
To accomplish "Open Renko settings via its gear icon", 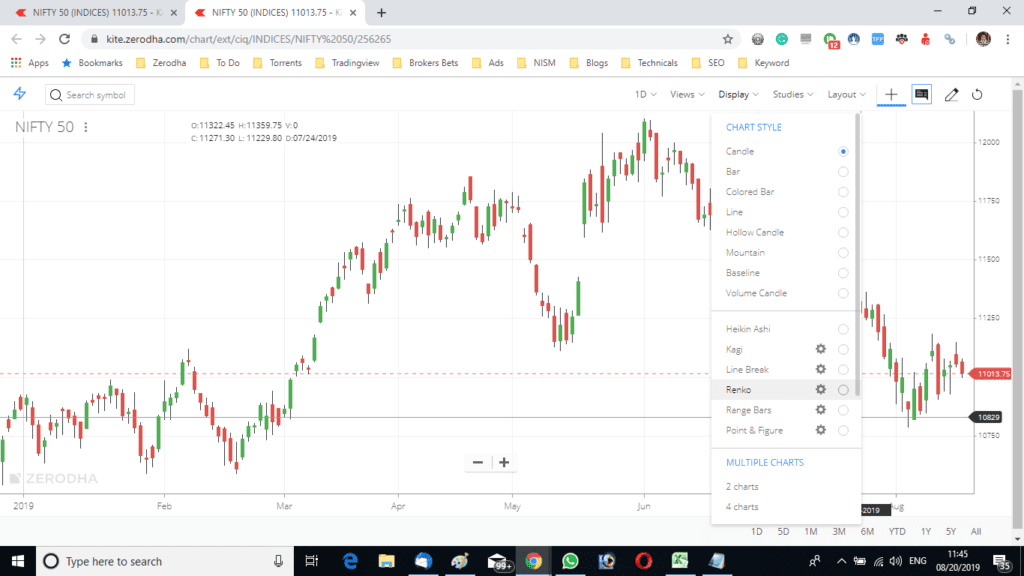I will tap(820, 389).
